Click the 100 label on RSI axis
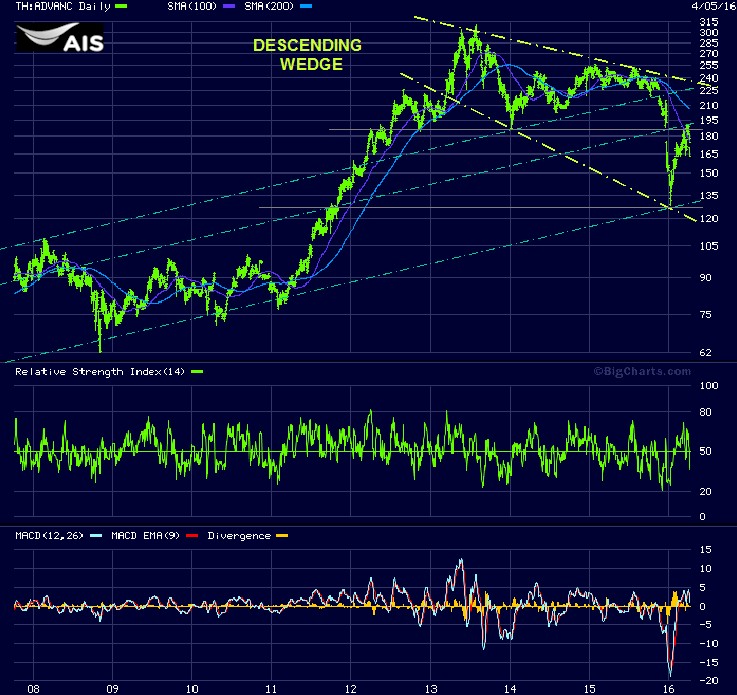The width and height of the screenshot is (737, 695). point(709,386)
